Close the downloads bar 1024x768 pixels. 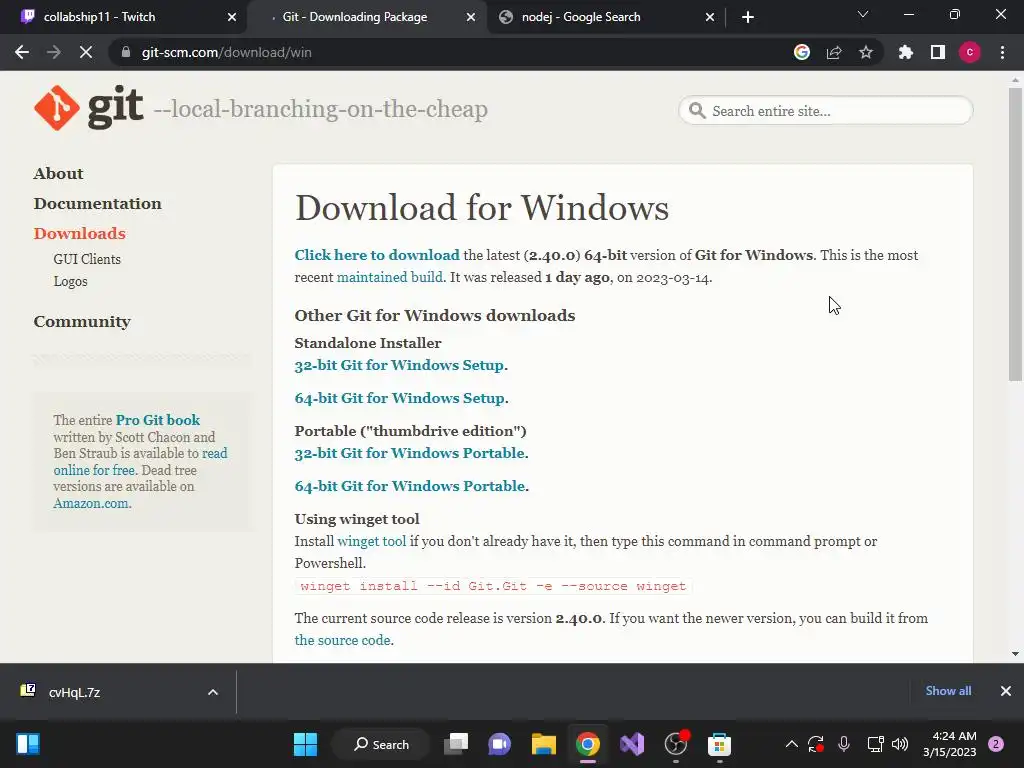tap(1006, 691)
